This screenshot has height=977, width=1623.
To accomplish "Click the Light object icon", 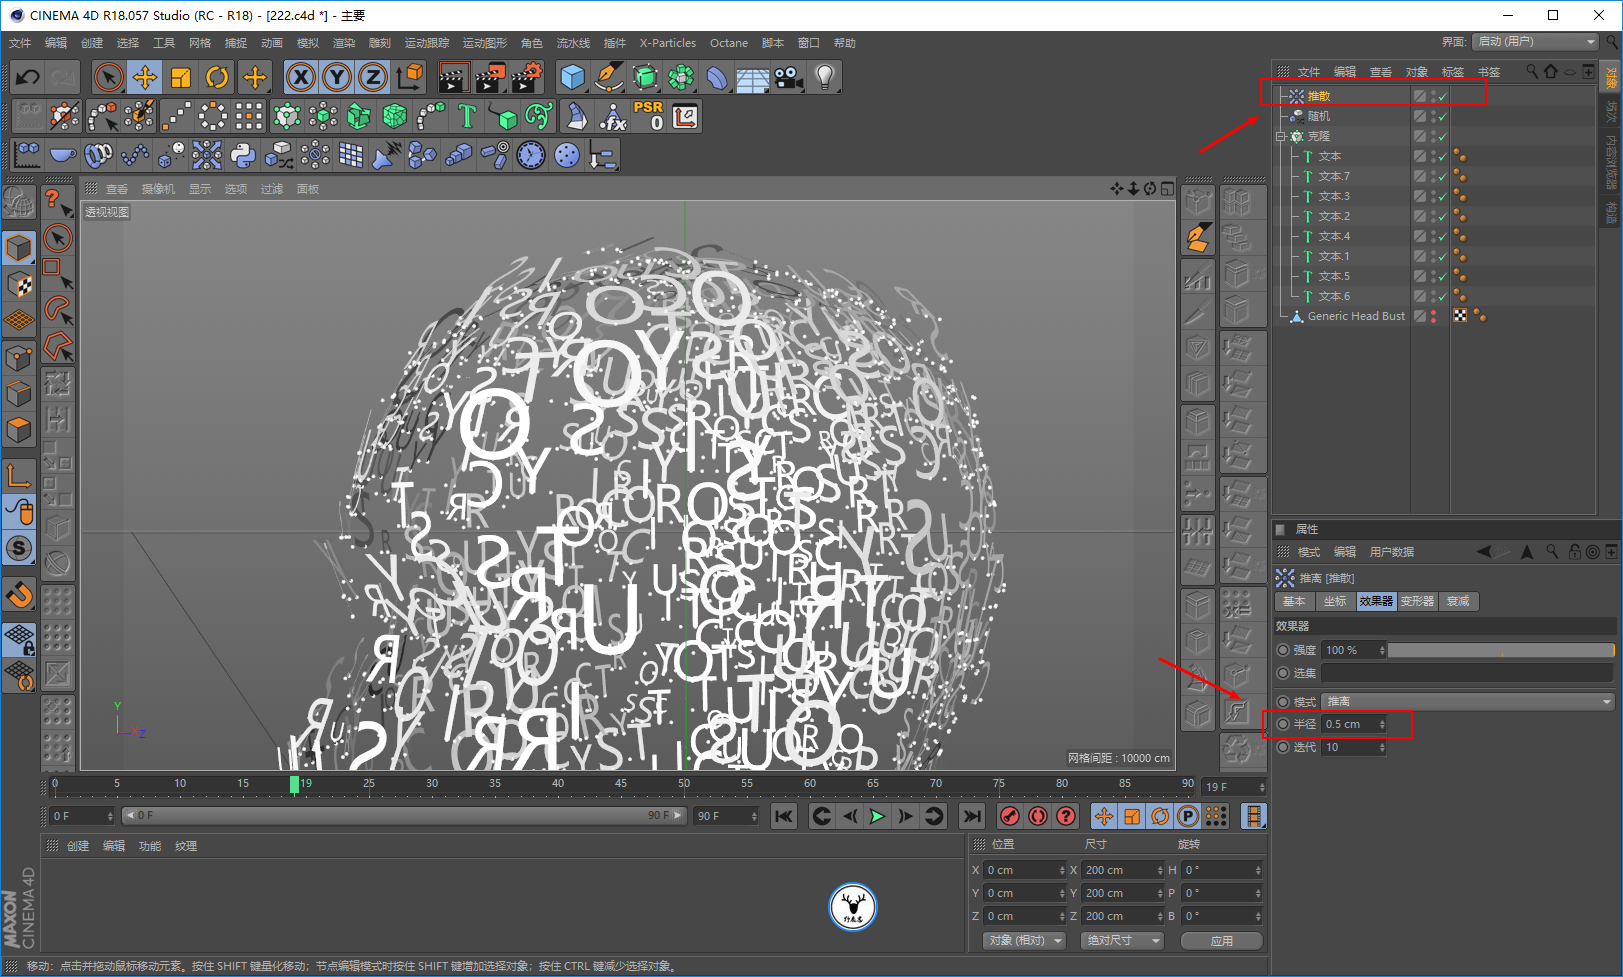I will [824, 77].
